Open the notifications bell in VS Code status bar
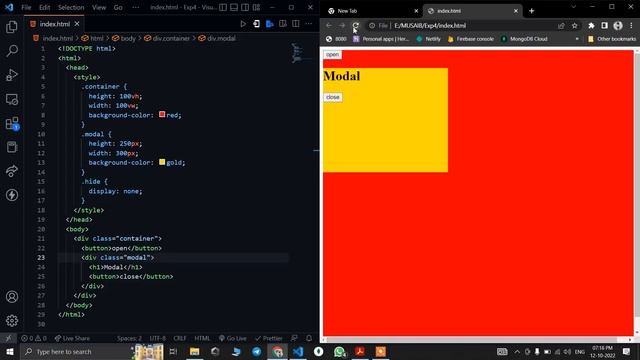640x360 pixels. coord(309,338)
